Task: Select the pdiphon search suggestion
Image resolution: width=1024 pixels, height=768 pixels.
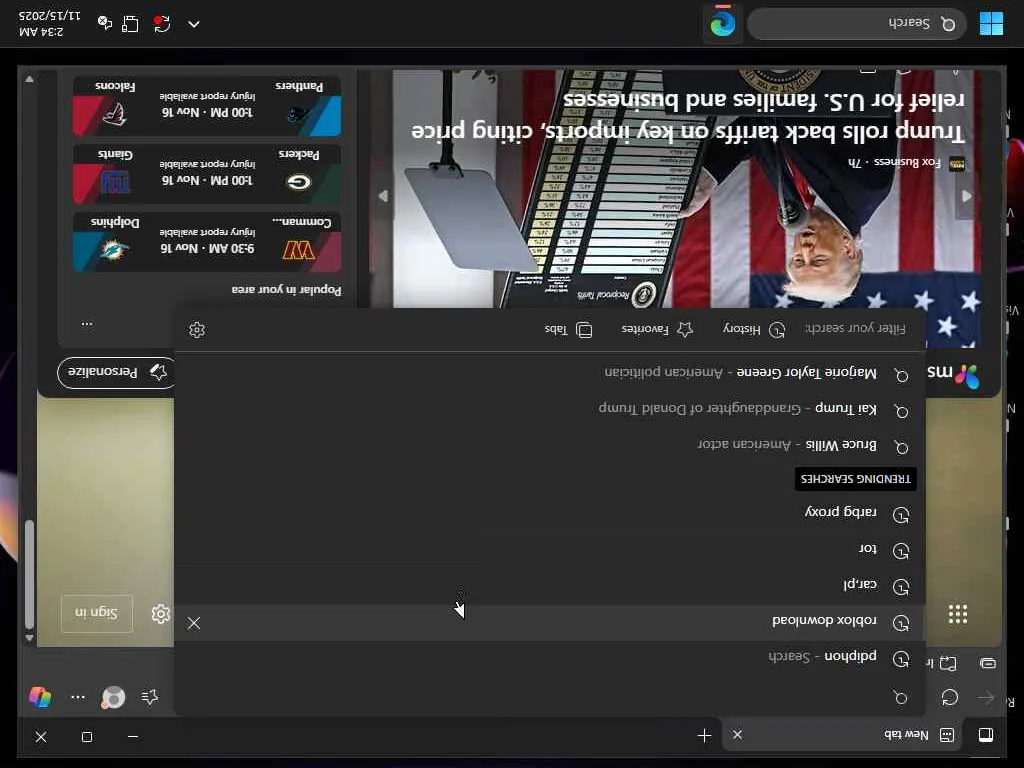Action: click(x=550, y=657)
